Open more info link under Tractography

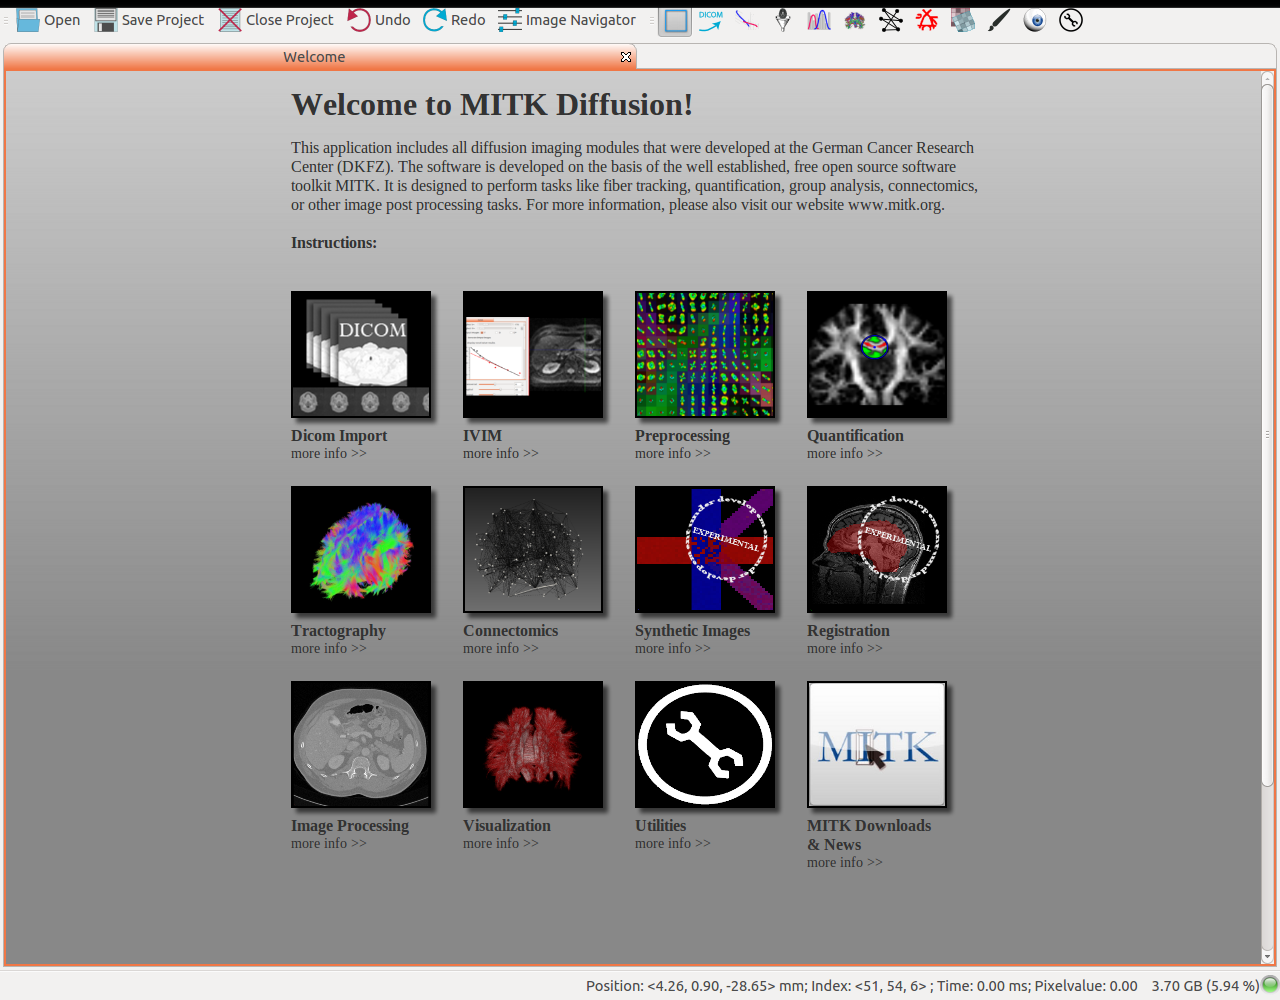(328, 649)
